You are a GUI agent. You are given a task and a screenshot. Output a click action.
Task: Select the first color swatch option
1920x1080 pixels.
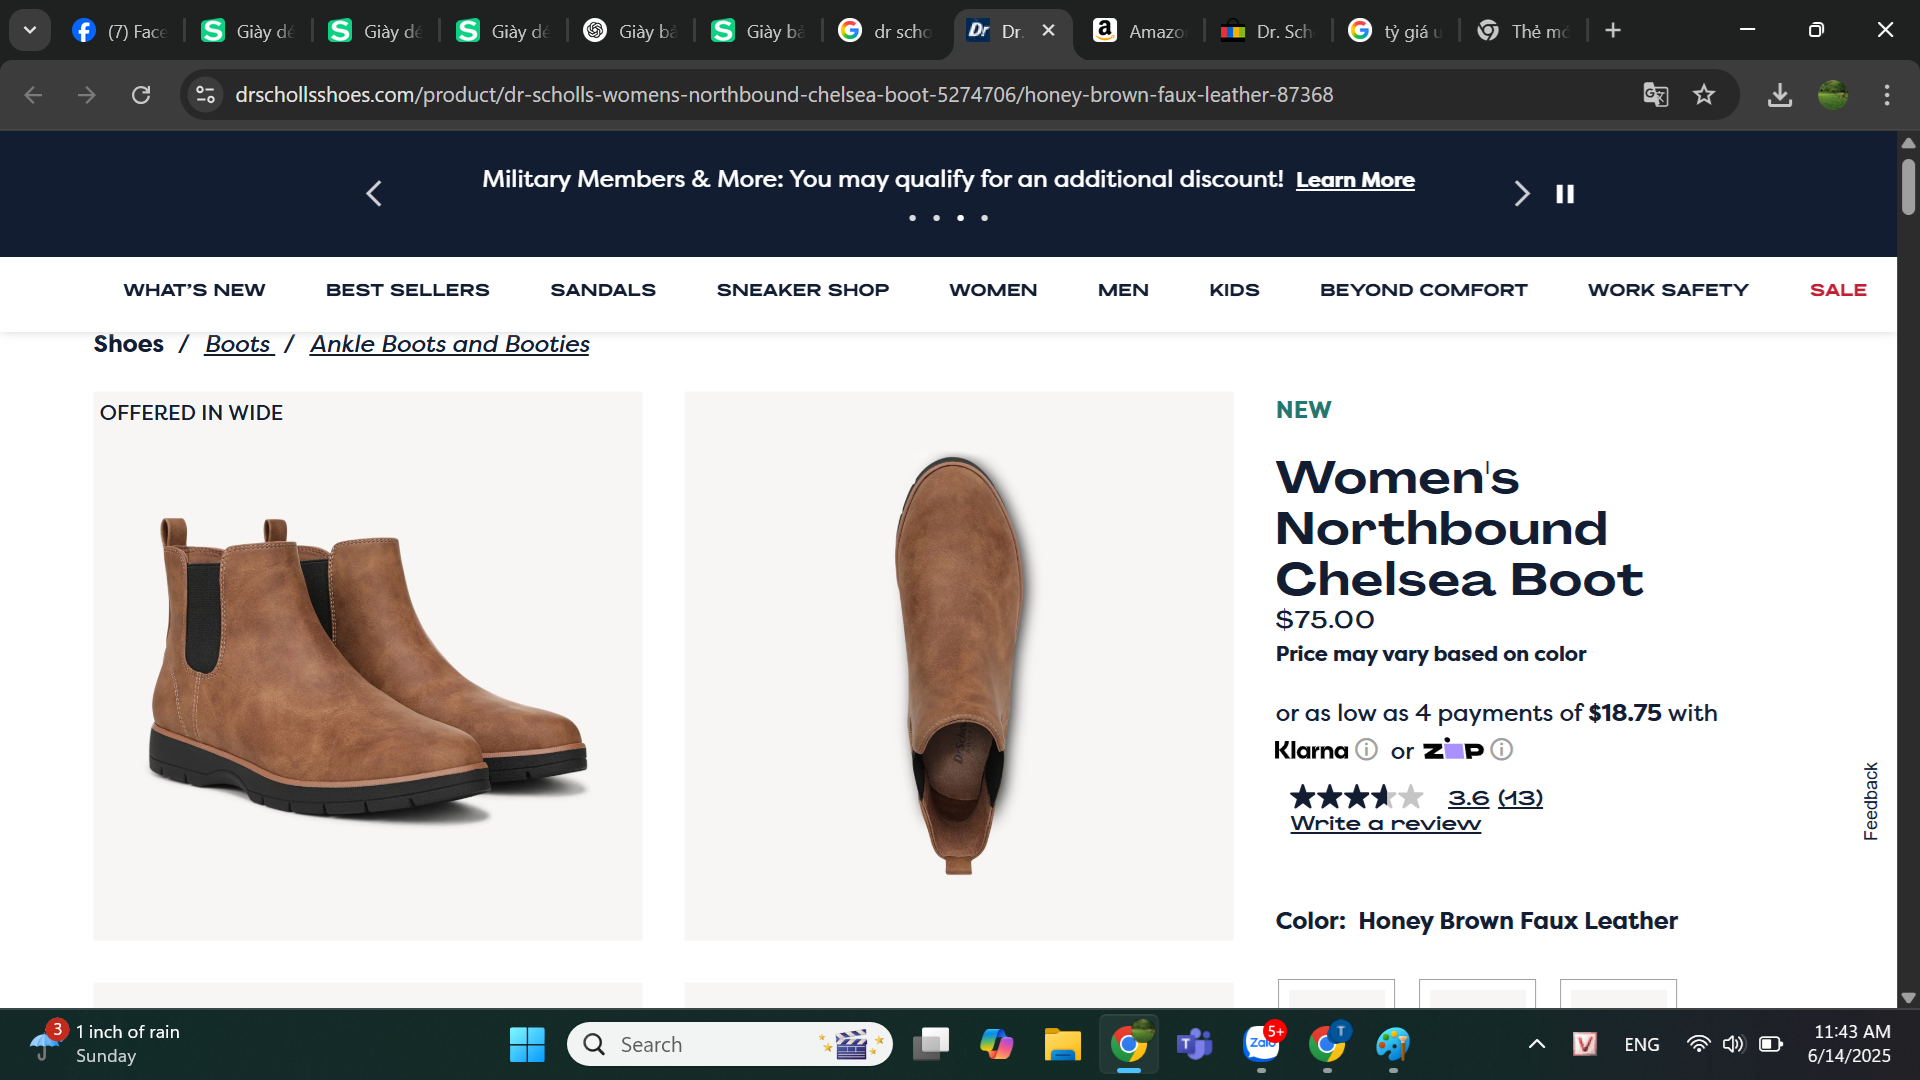(1336, 994)
